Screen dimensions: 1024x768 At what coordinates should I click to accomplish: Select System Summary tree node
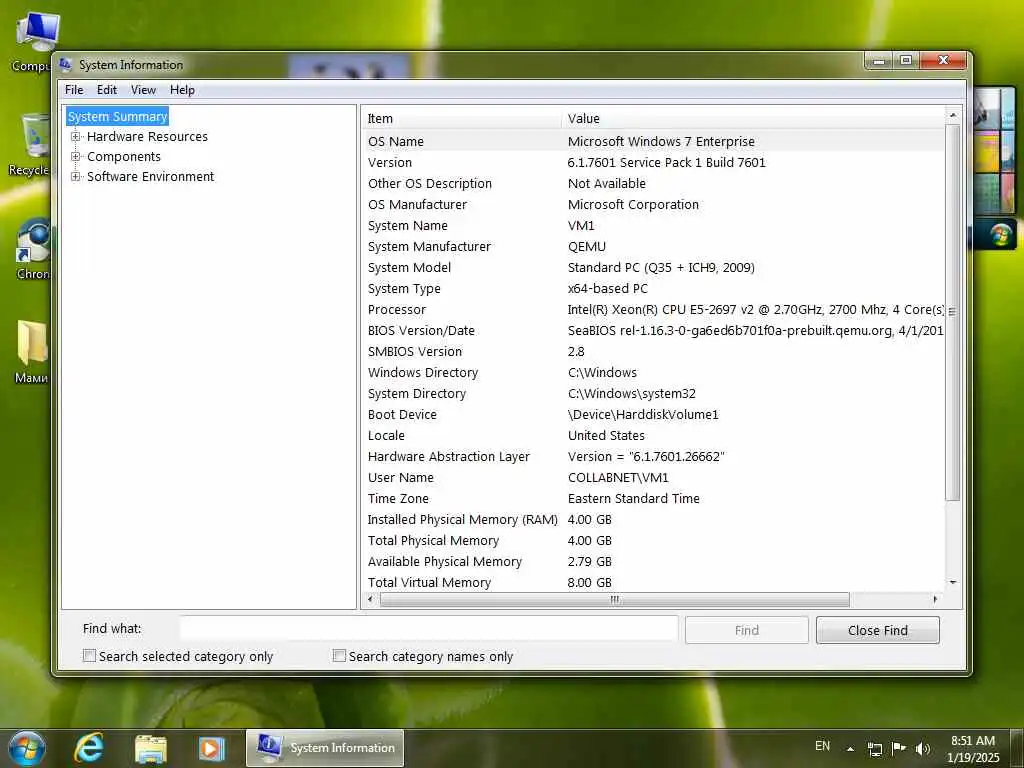coord(118,116)
